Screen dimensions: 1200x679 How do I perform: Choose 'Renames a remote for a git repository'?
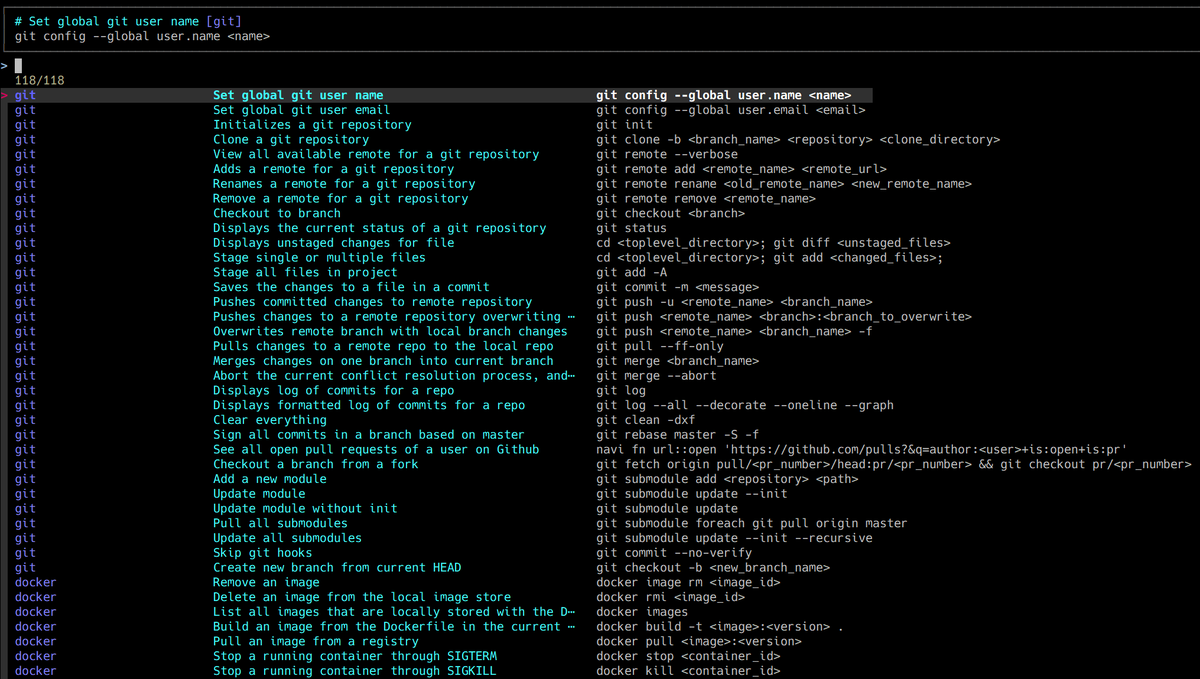tap(344, 184)
